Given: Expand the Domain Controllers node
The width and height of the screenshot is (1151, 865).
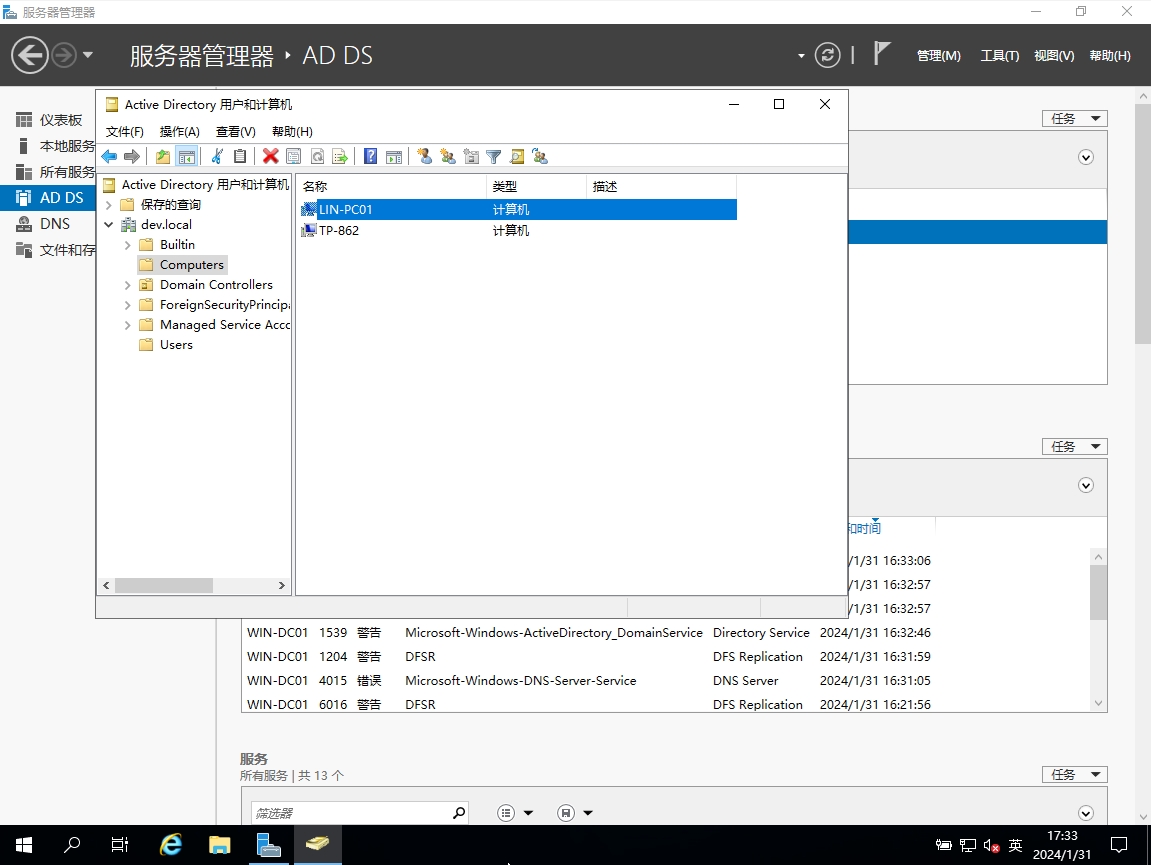Looking at the screenshot, I should (x=128, y=285).
